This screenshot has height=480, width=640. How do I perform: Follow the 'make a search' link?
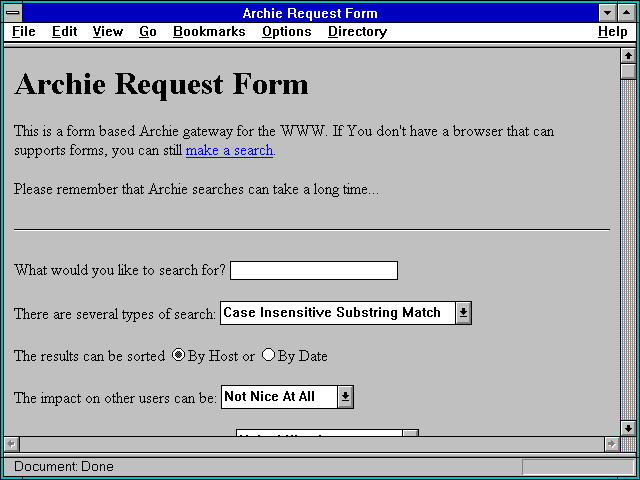tap(229, 151)
